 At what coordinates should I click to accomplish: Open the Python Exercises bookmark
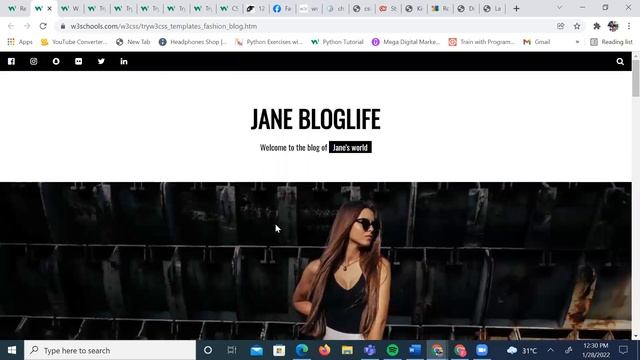point(269,42)
